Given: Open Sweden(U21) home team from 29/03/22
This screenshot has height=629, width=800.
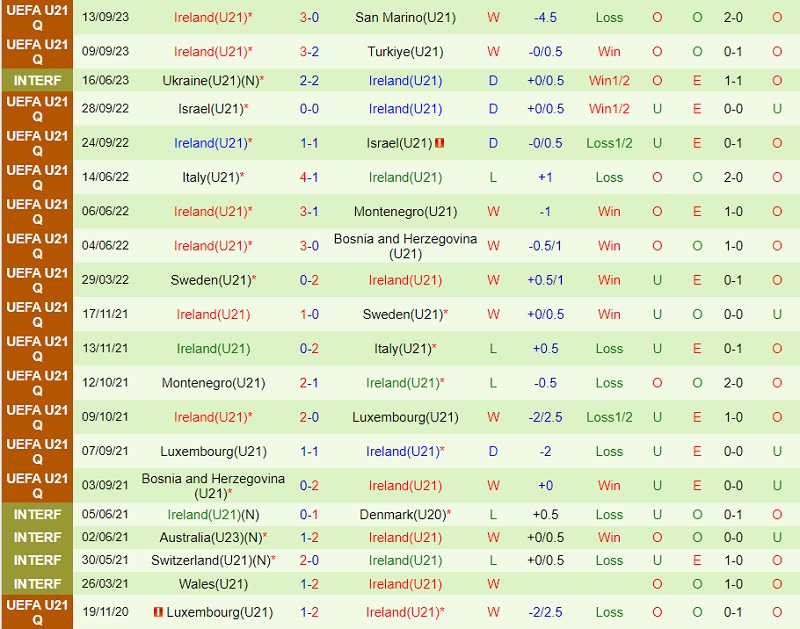Looking at the screenshot, I should pos(205,280).
